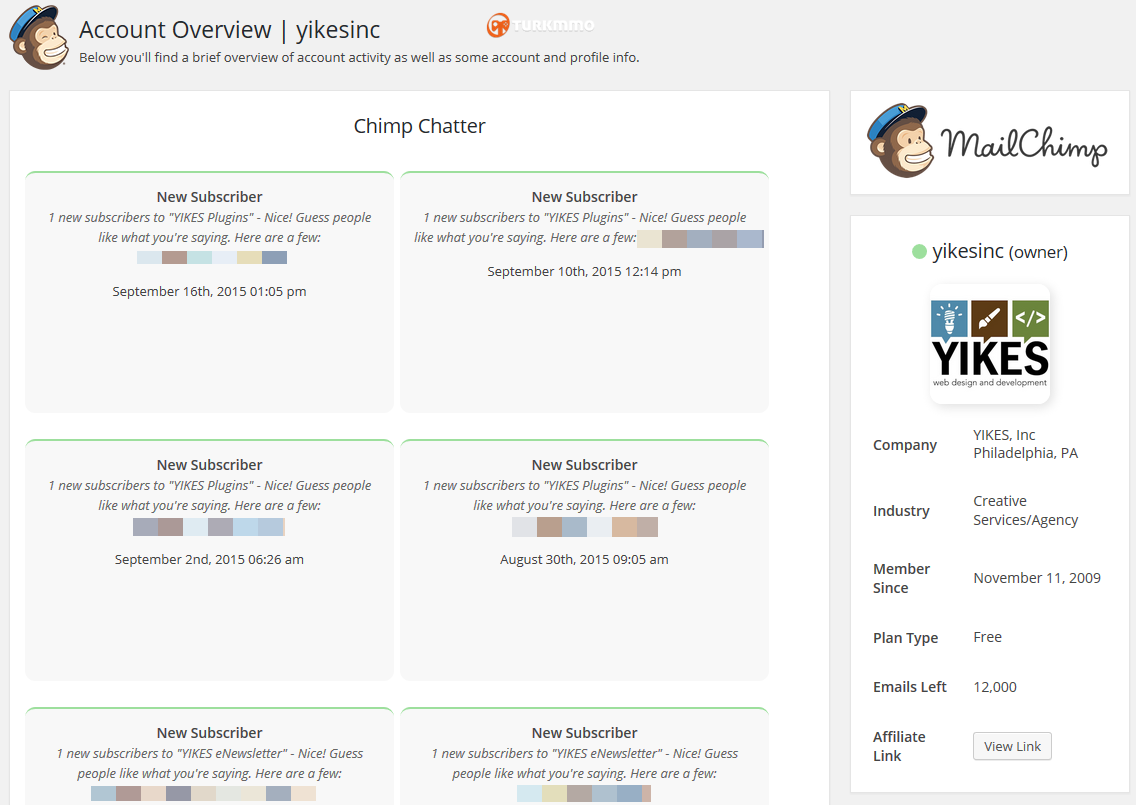The width and height of the screenshot is (1136, 805).
Task: Select the 'Free' plan type value
Action: coord(987,637)
